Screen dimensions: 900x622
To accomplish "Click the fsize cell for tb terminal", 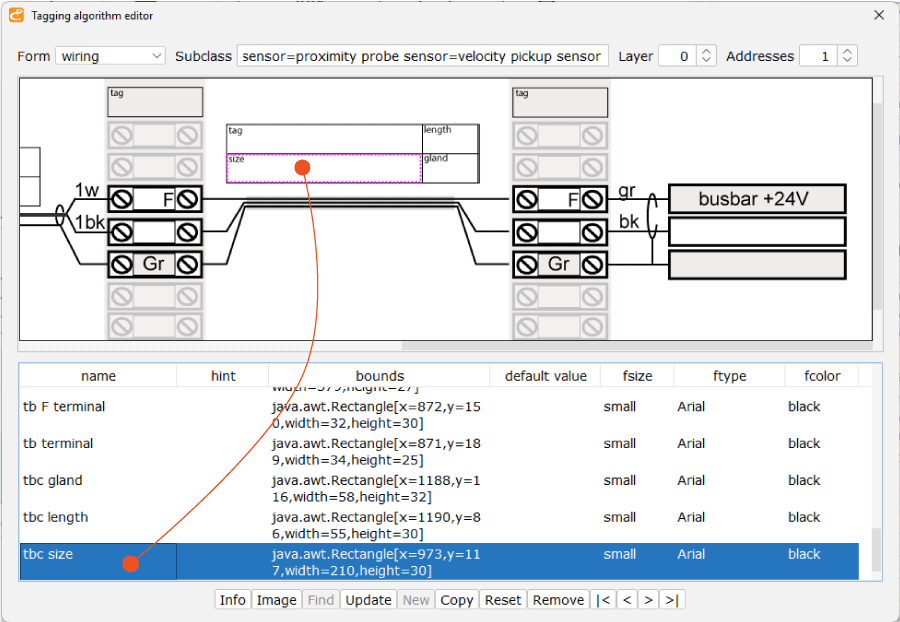I will (637, 452).
